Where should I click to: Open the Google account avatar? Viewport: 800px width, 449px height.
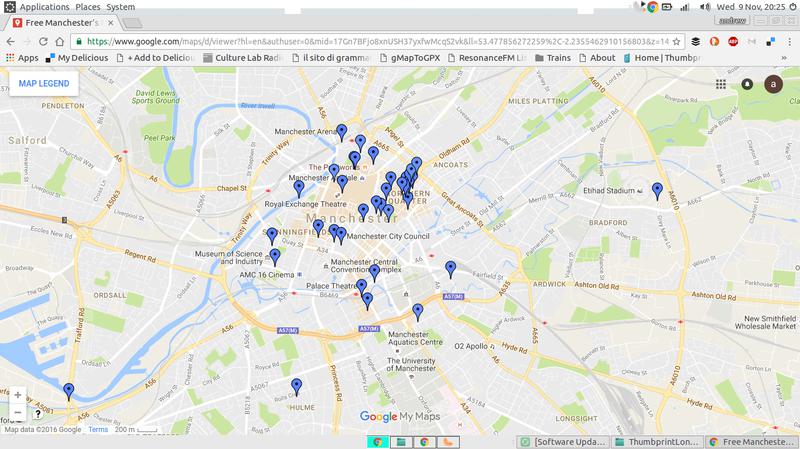[773, 84]
